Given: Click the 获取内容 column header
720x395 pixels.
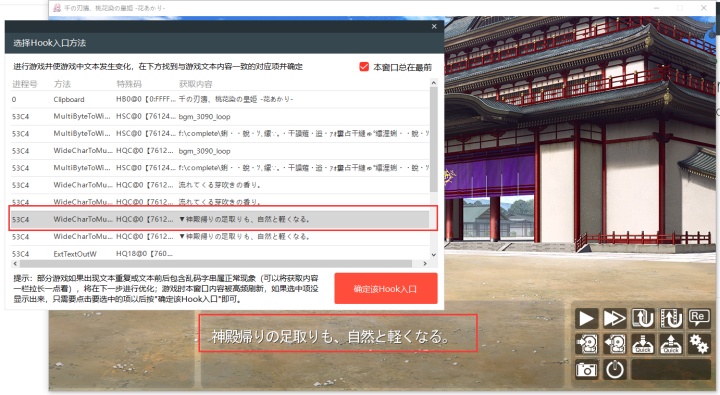Looking at the screenshot, I should coord(196,84).
